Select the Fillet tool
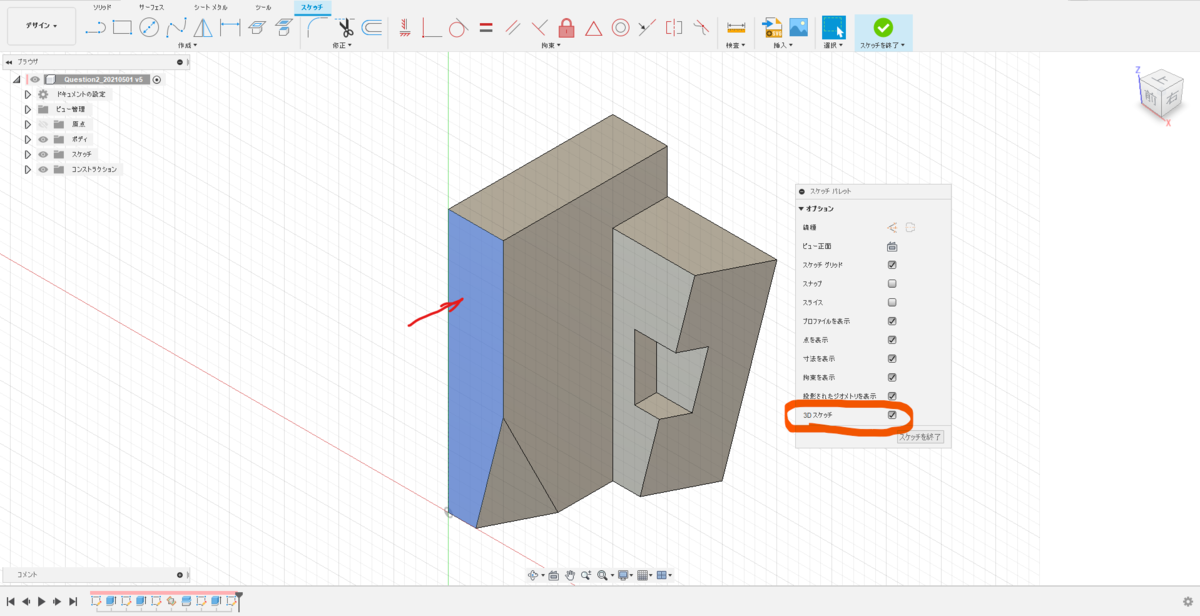Image resolution: width=1200 pixels, height=616 pixels. (318, 28)
